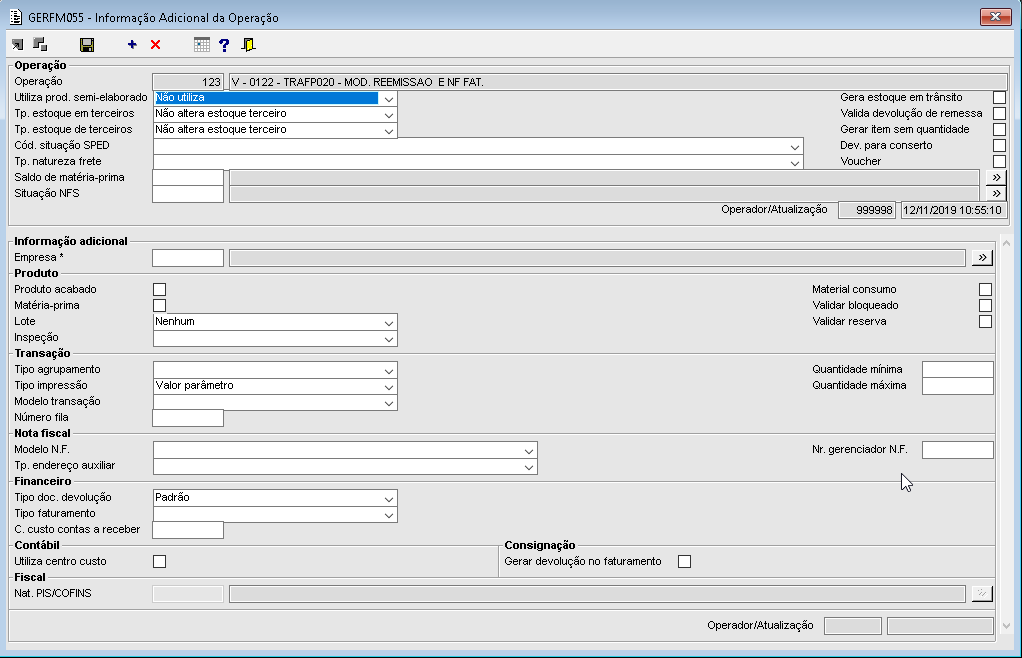The width and height of the screenshot is (1022, 658).
Task: Expand Cód. situação SPED dropdown
Action: click(795, 146)
